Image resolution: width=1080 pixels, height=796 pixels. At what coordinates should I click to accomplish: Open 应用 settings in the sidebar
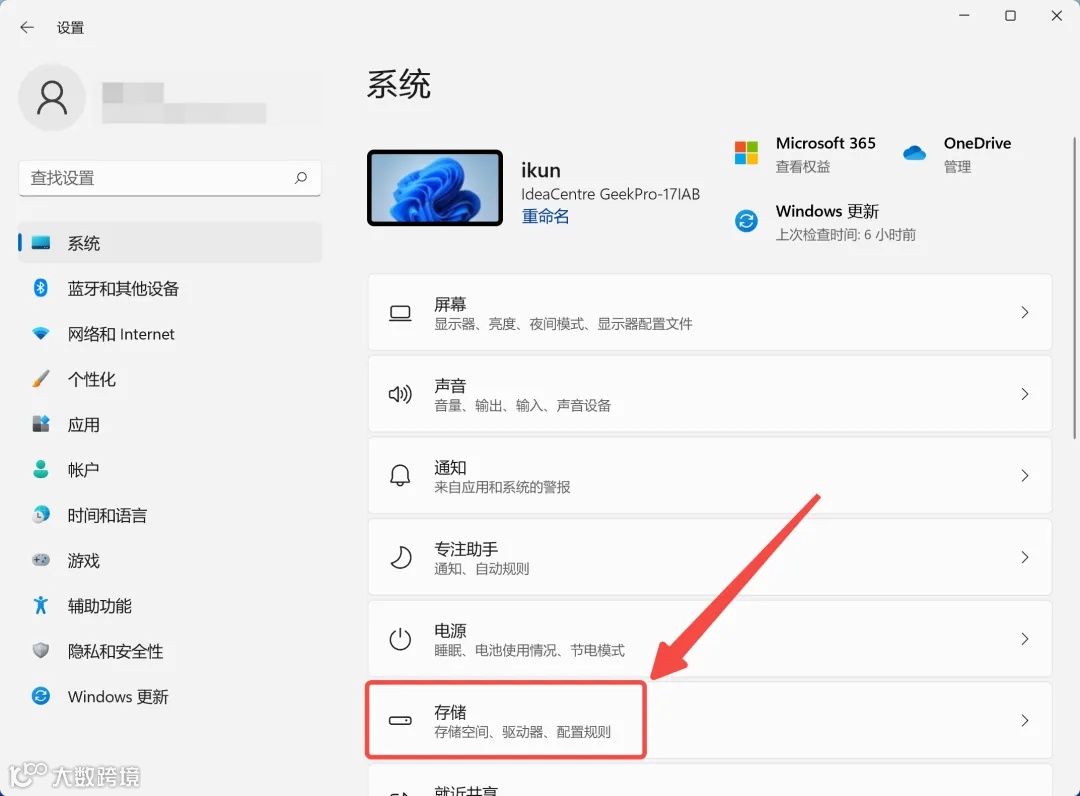click(170, 424)
